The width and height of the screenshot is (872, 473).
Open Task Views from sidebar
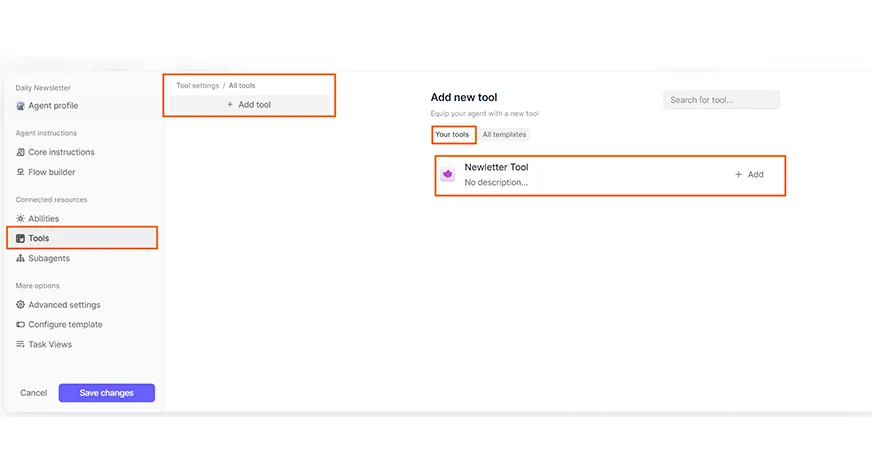click(x=50, y=345)
